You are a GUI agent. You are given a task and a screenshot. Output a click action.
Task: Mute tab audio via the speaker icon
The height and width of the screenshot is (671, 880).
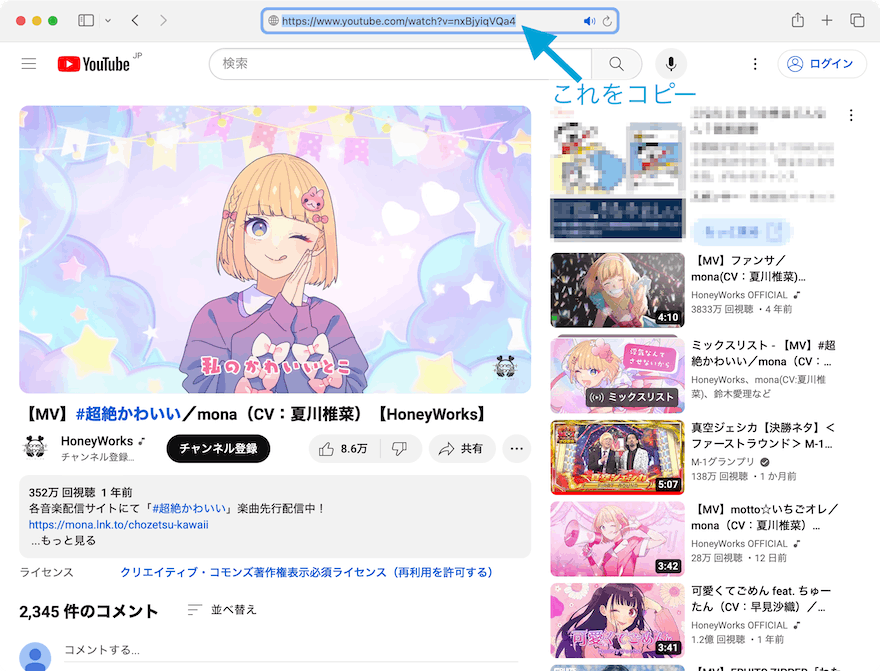click(x=589, y=21)
